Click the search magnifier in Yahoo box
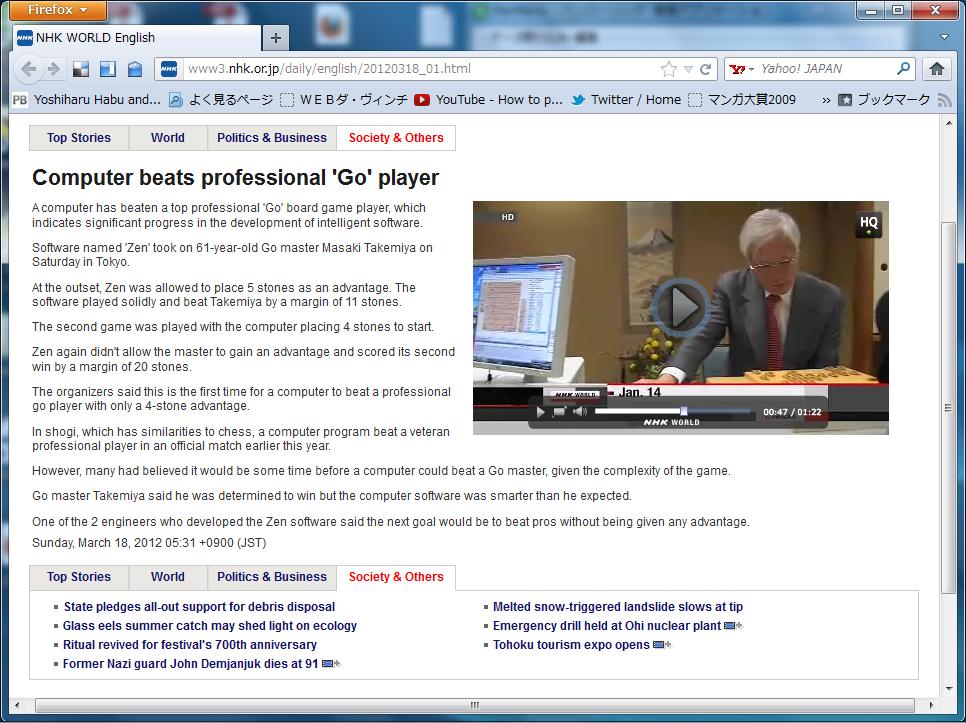The width and height of the screenshot is (966, 723). click(903, 69)
